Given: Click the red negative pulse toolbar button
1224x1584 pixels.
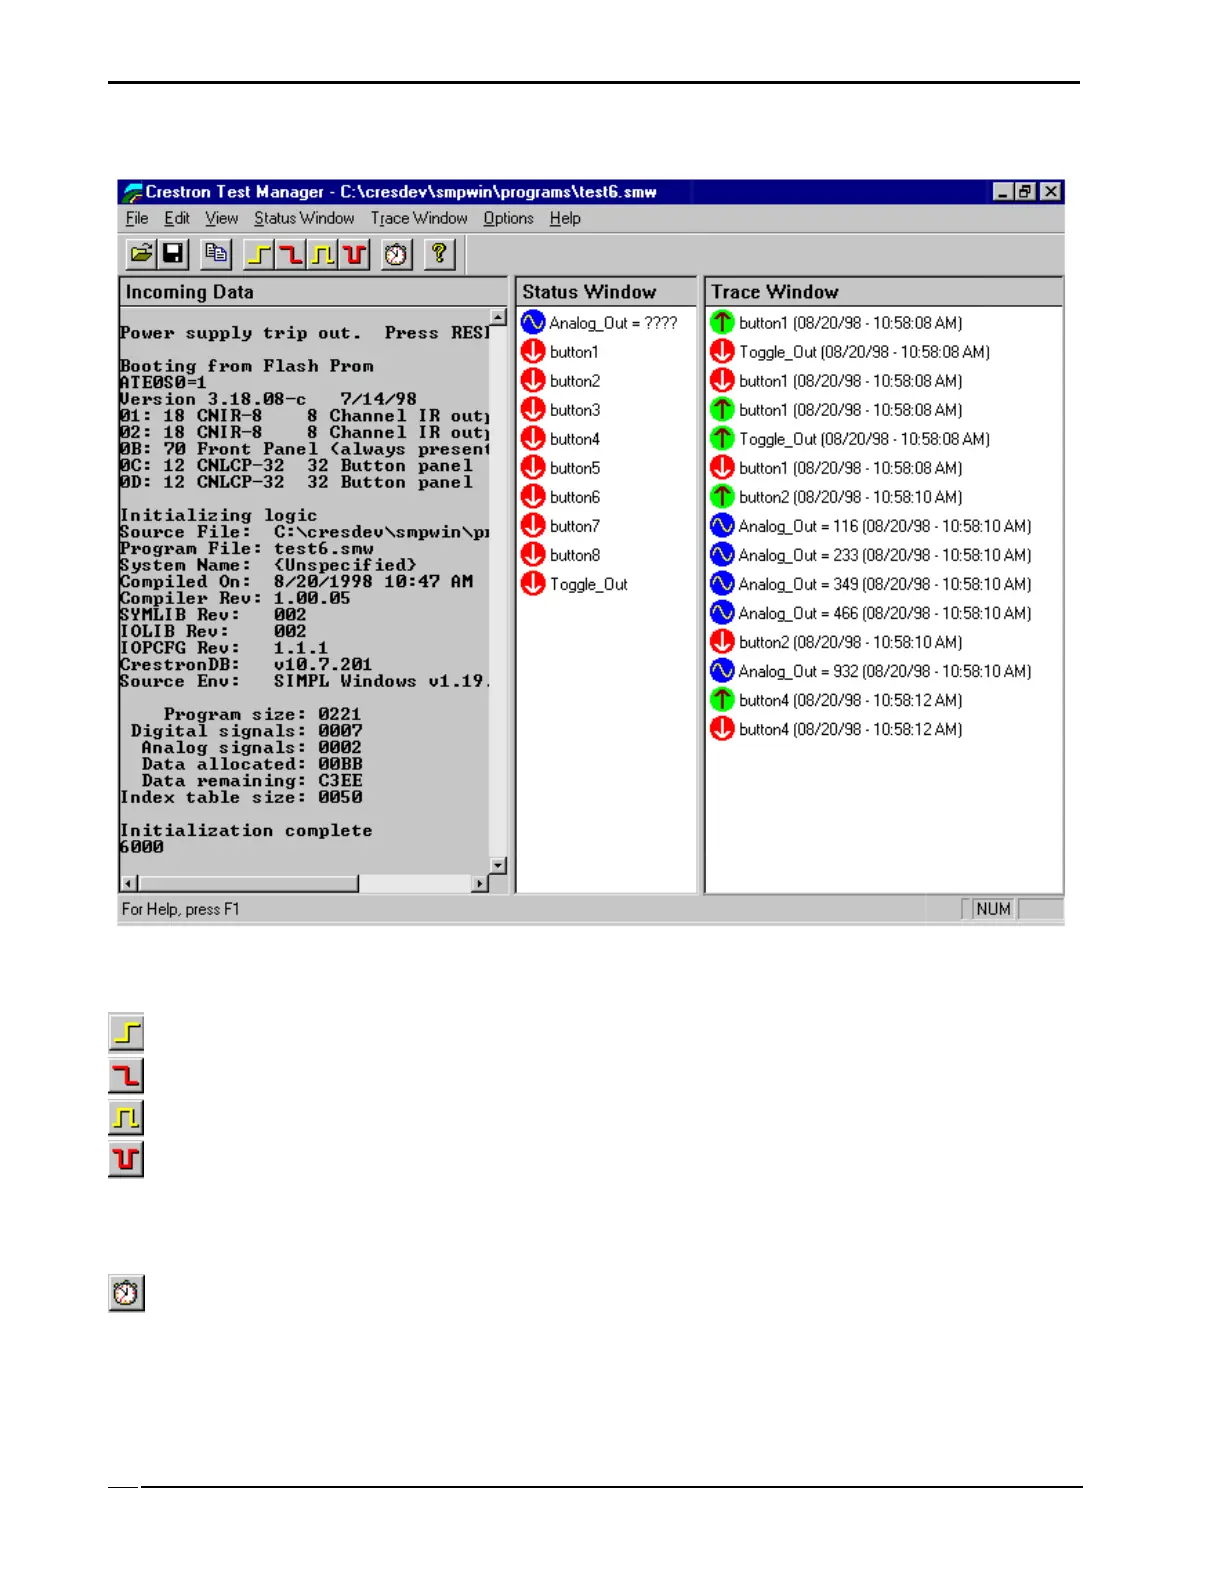Looking at the screenshot, I should (x=353, y=254).
